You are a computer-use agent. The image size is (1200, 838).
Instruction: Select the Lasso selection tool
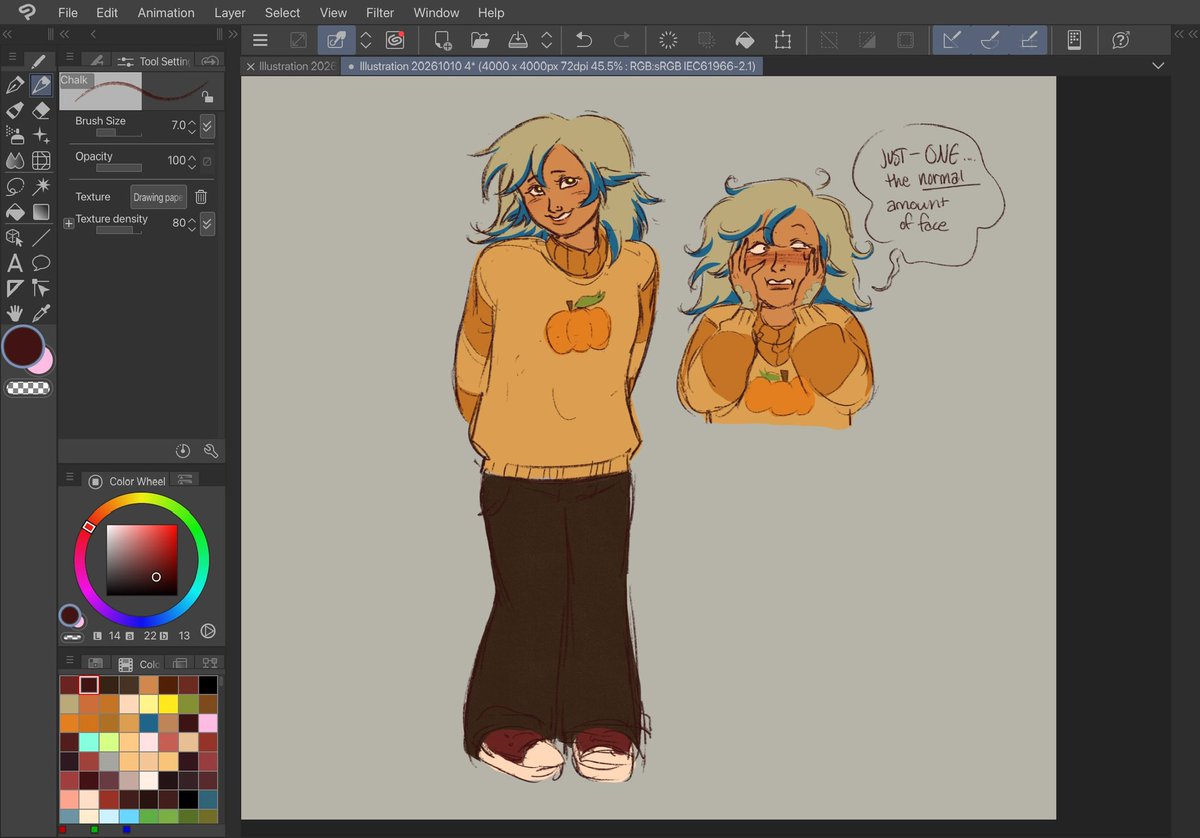tap(15, 186)
